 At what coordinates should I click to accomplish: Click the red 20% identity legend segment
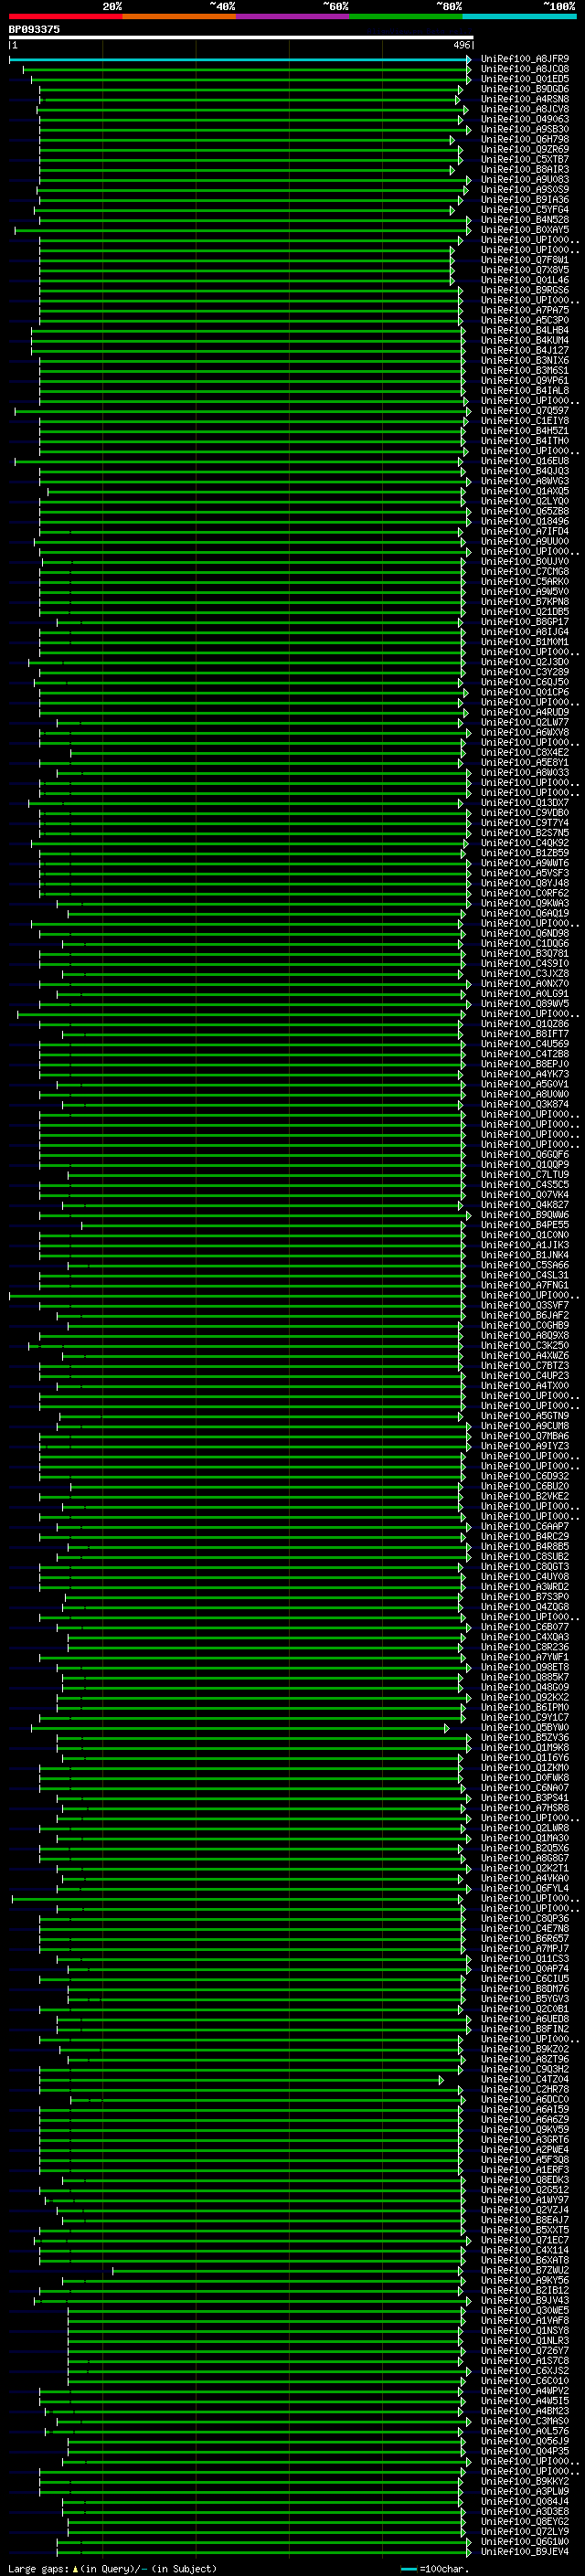pyautogui.click(x=65, y=17)
